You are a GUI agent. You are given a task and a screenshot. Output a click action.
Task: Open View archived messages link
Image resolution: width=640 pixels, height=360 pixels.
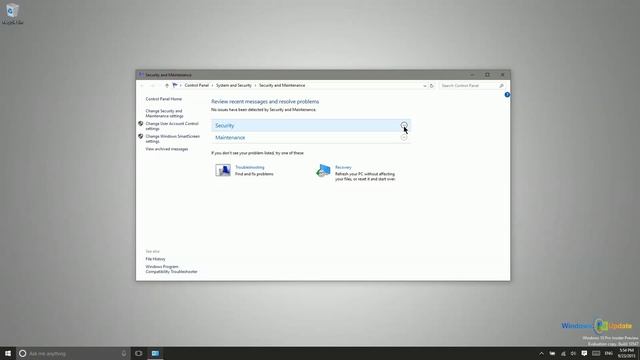tap(167, 149)
